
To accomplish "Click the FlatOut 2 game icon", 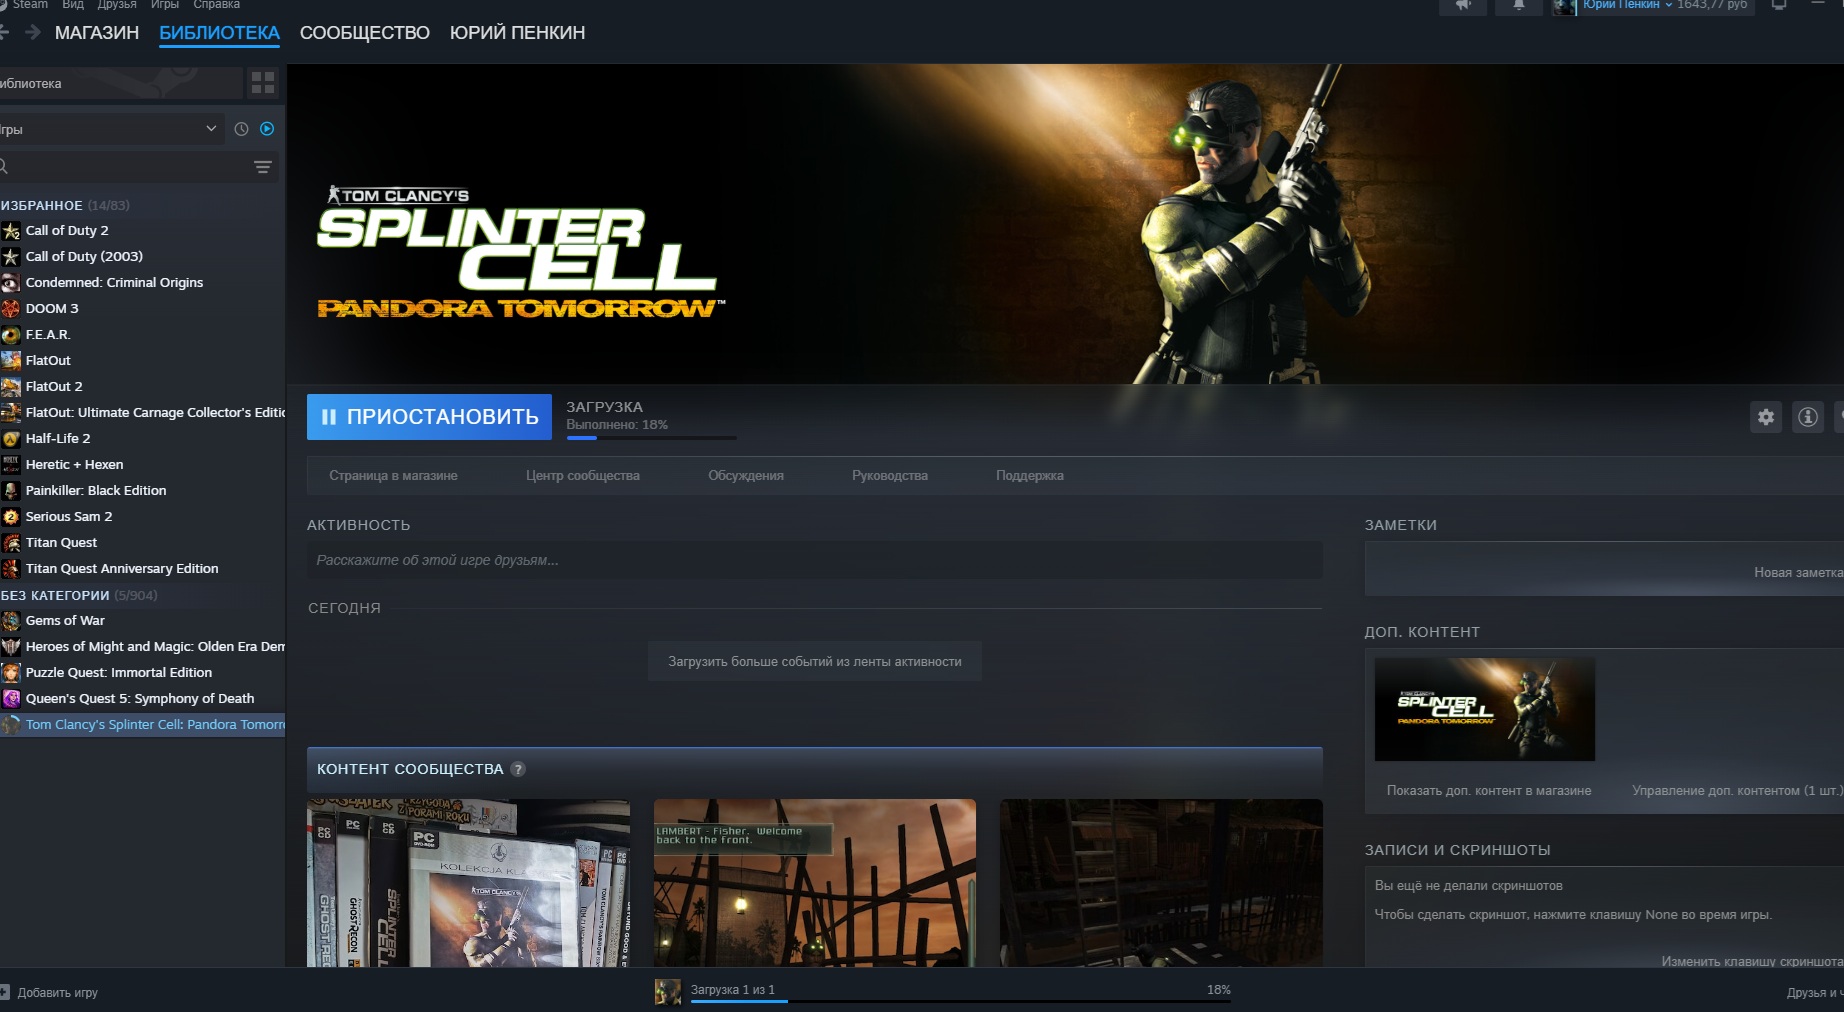I will 11,387.
